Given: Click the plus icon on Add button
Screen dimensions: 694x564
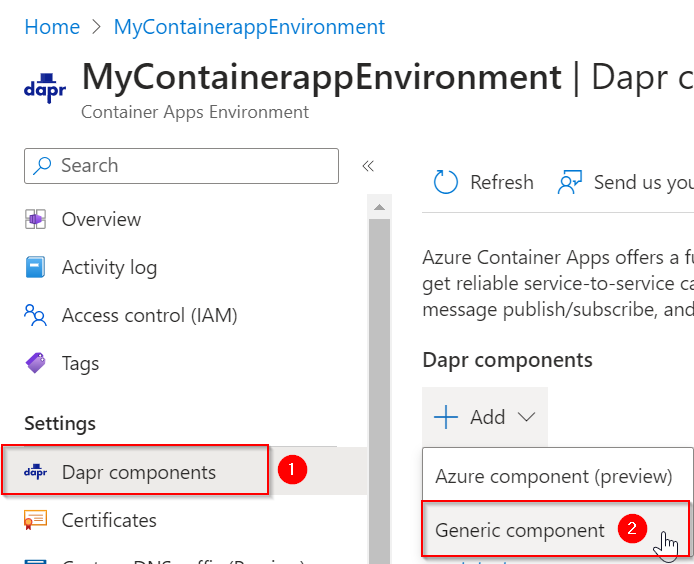Looking at the screenshot, I should pos(446,417).
